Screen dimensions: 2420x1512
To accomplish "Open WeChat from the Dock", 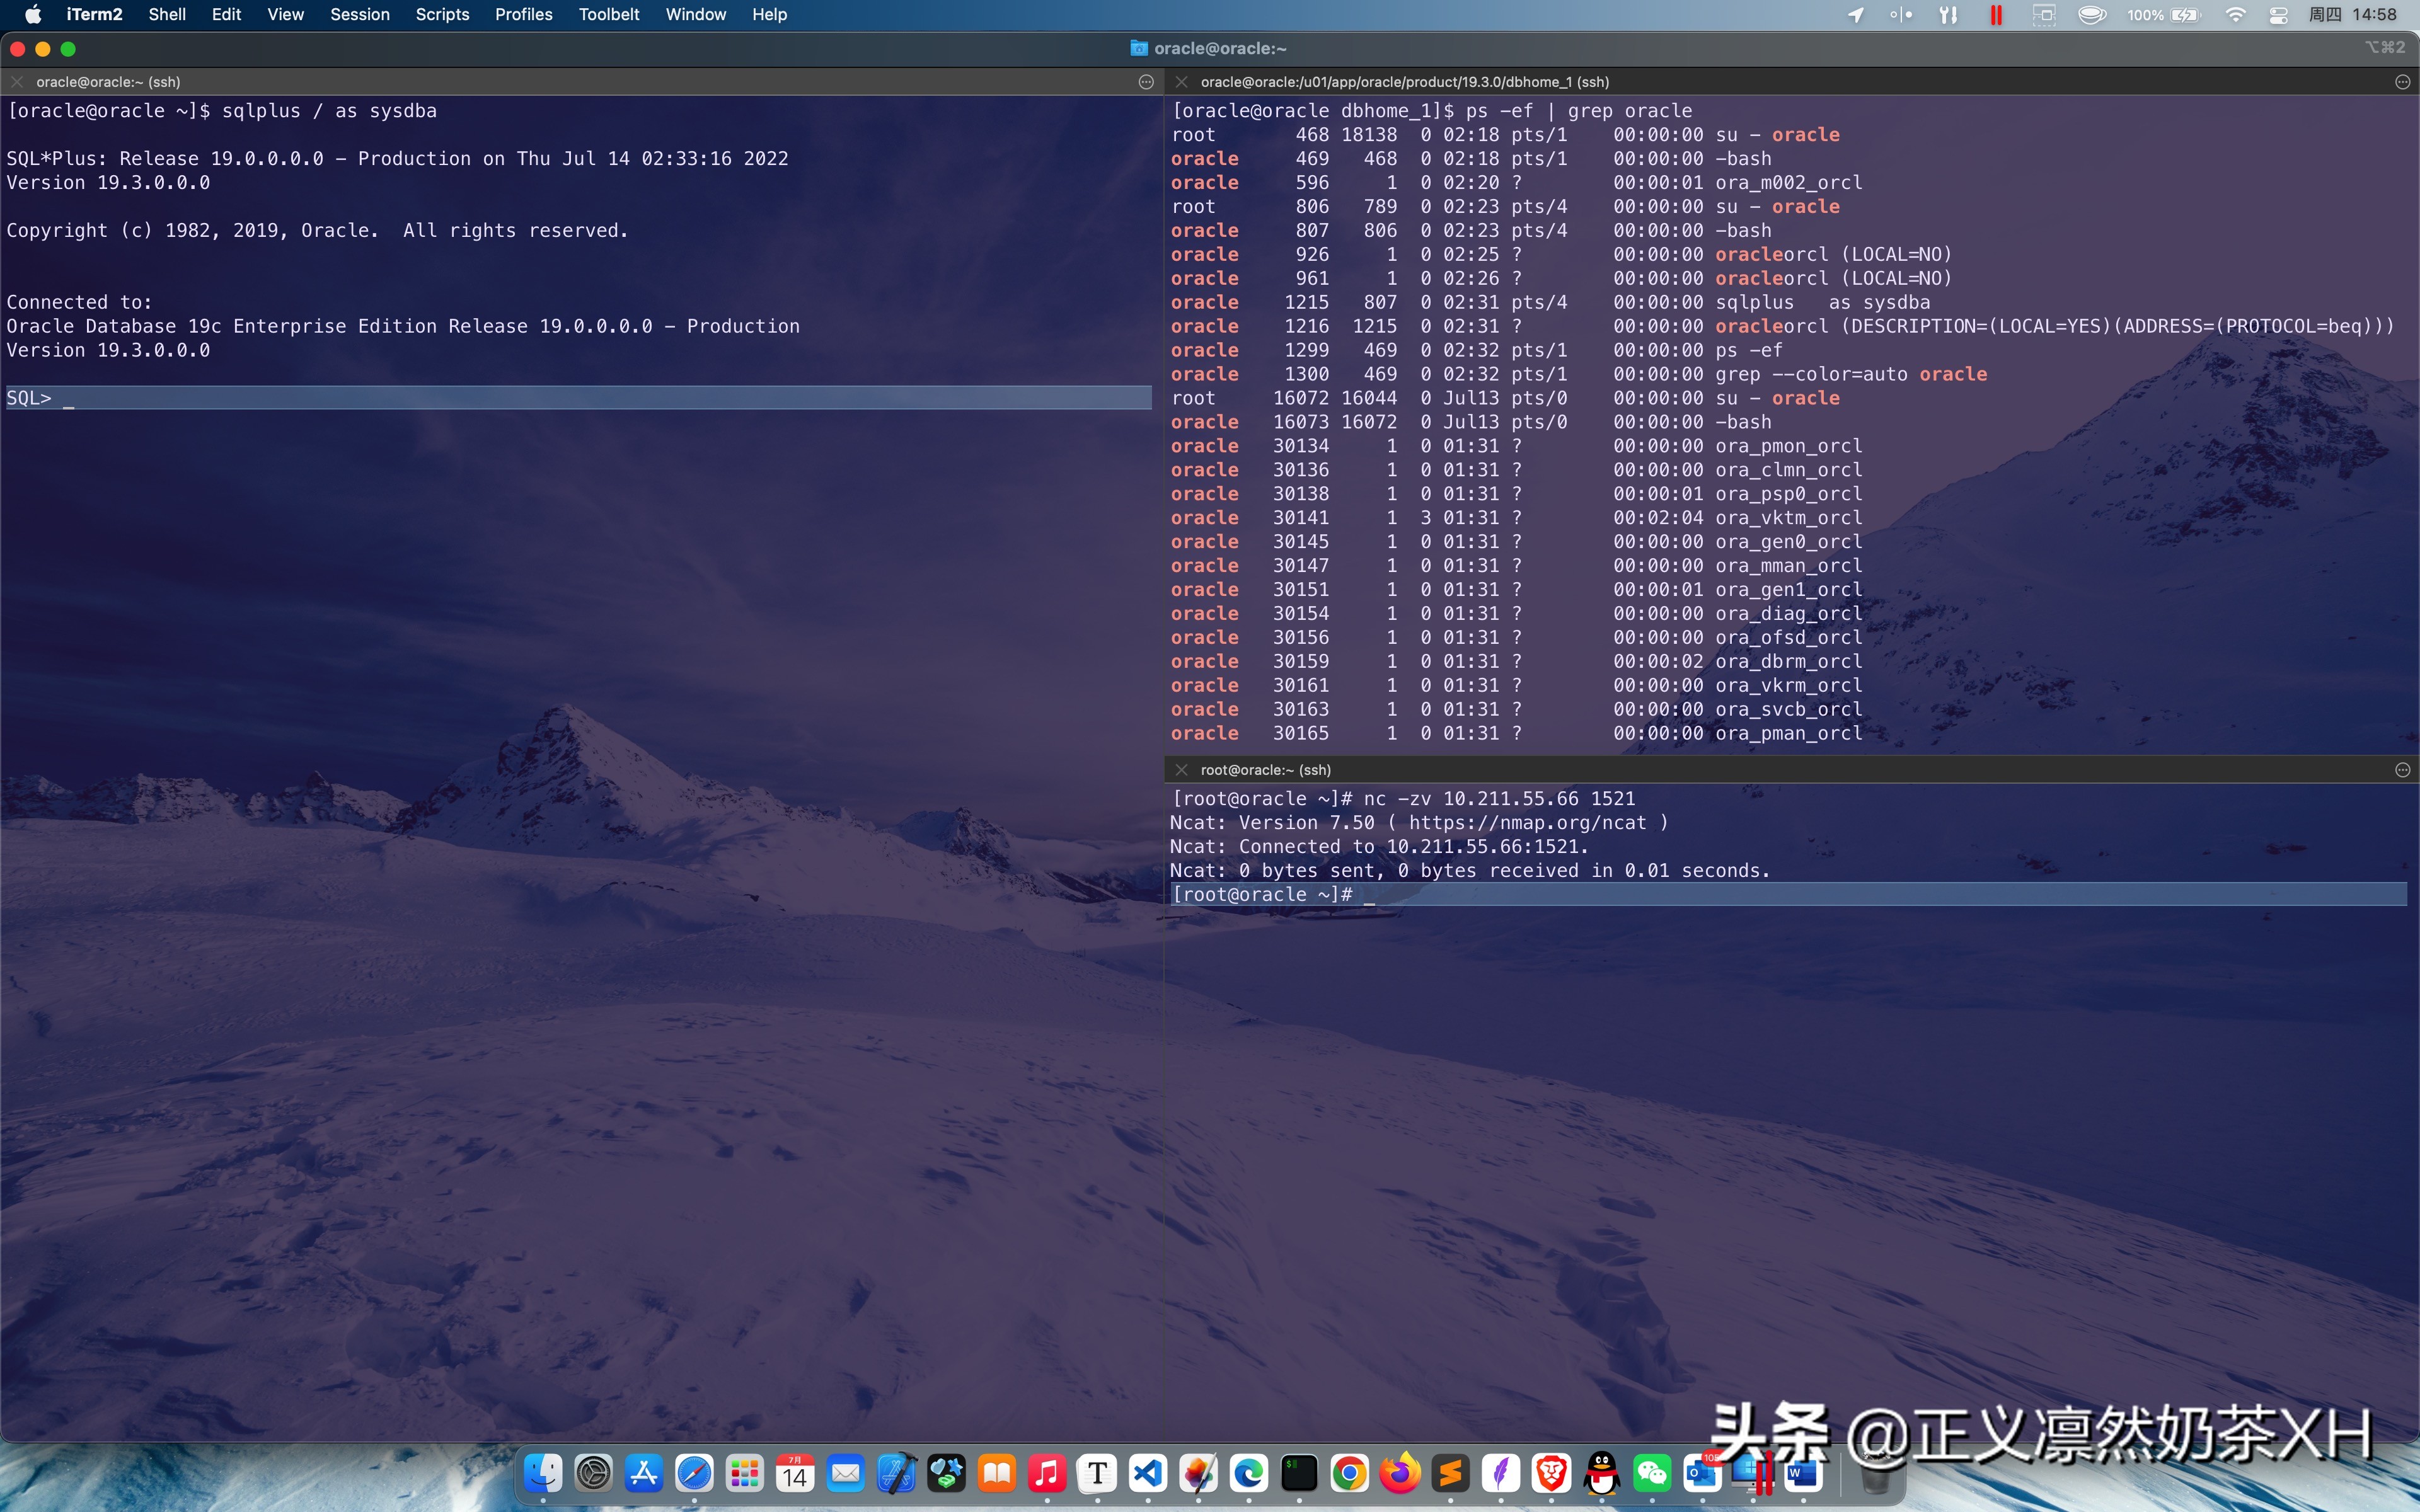I will [1652, 1473].
